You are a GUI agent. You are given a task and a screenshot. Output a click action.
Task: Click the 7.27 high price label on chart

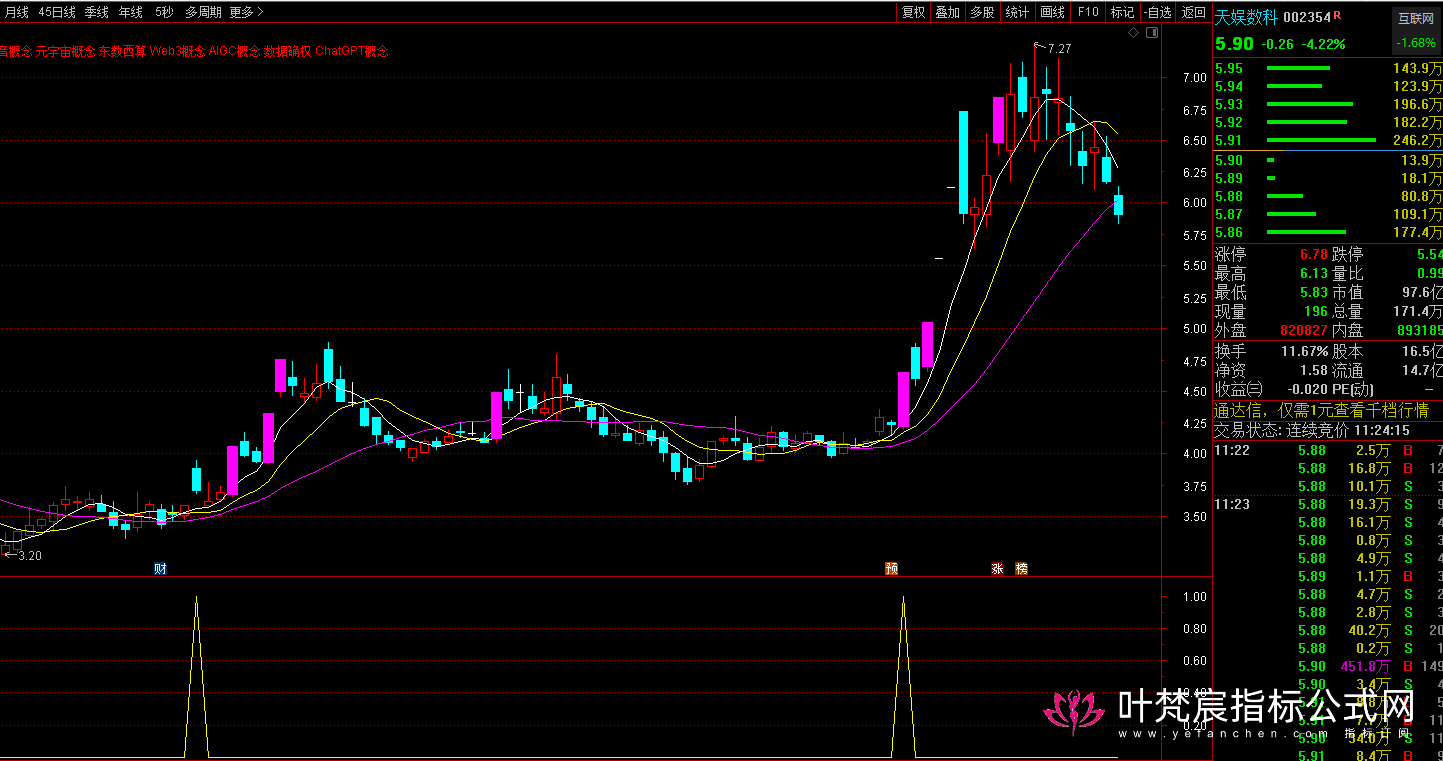click(x=1059, y=48)
